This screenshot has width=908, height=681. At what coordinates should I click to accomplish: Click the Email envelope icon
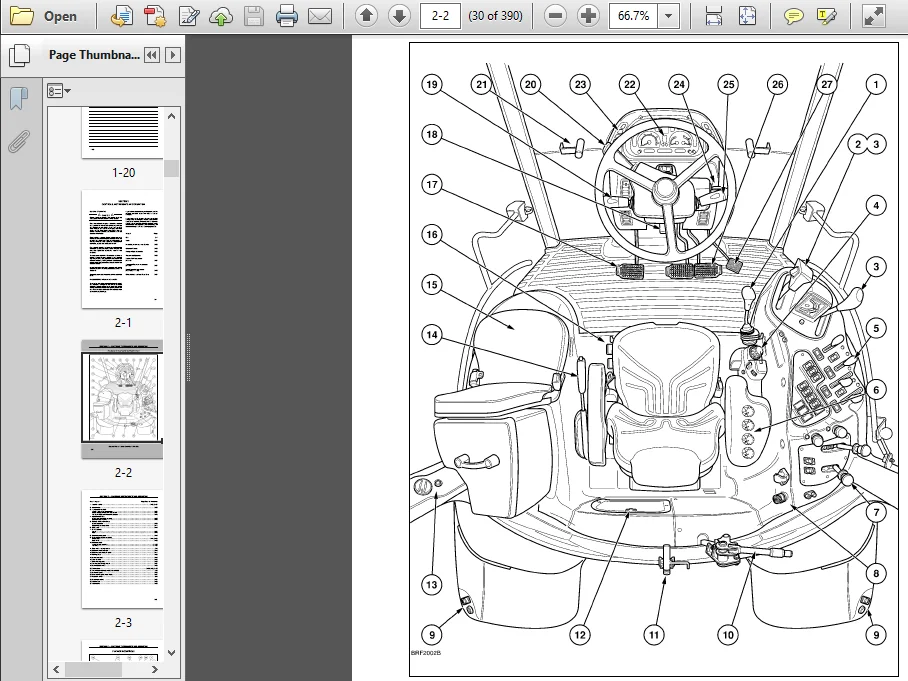(x=320, y=16)
